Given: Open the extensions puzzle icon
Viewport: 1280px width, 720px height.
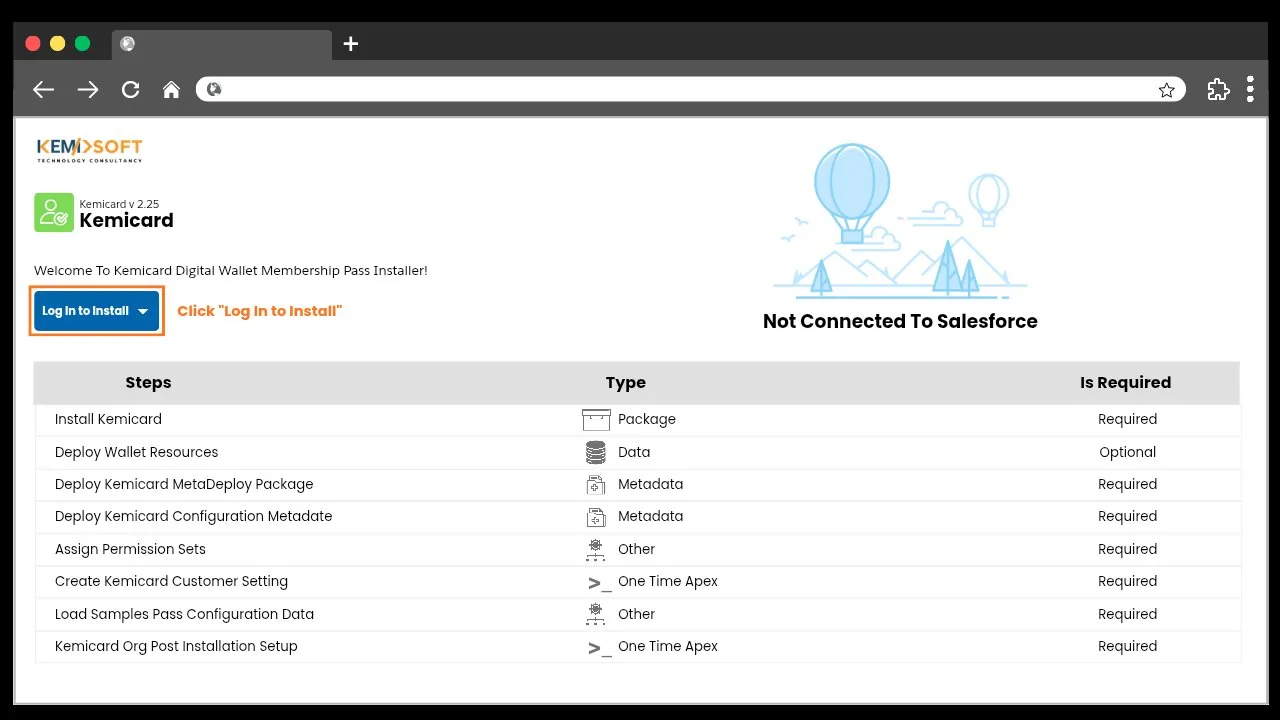Looking at the screenshot, I should click(x=1218, y=90).
